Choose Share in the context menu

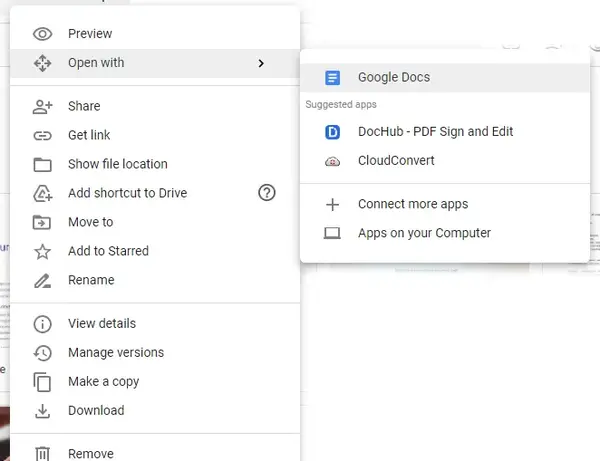155,106
